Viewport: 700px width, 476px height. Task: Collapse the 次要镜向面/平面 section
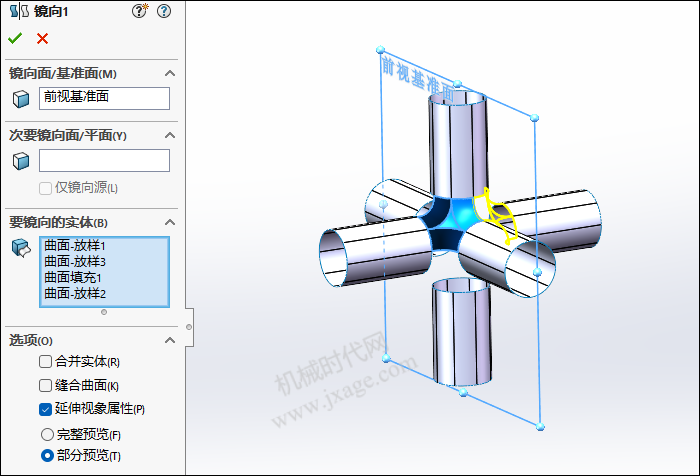point(170,135)
